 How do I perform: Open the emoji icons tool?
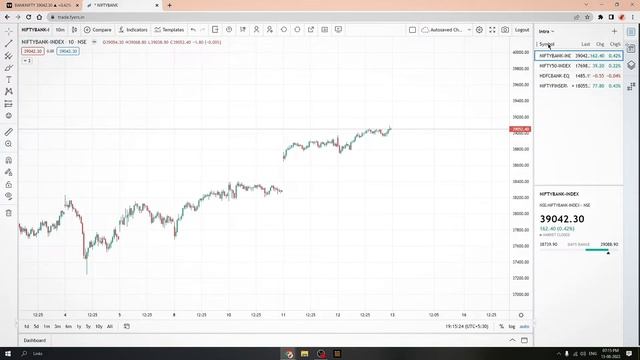[9, 116]
